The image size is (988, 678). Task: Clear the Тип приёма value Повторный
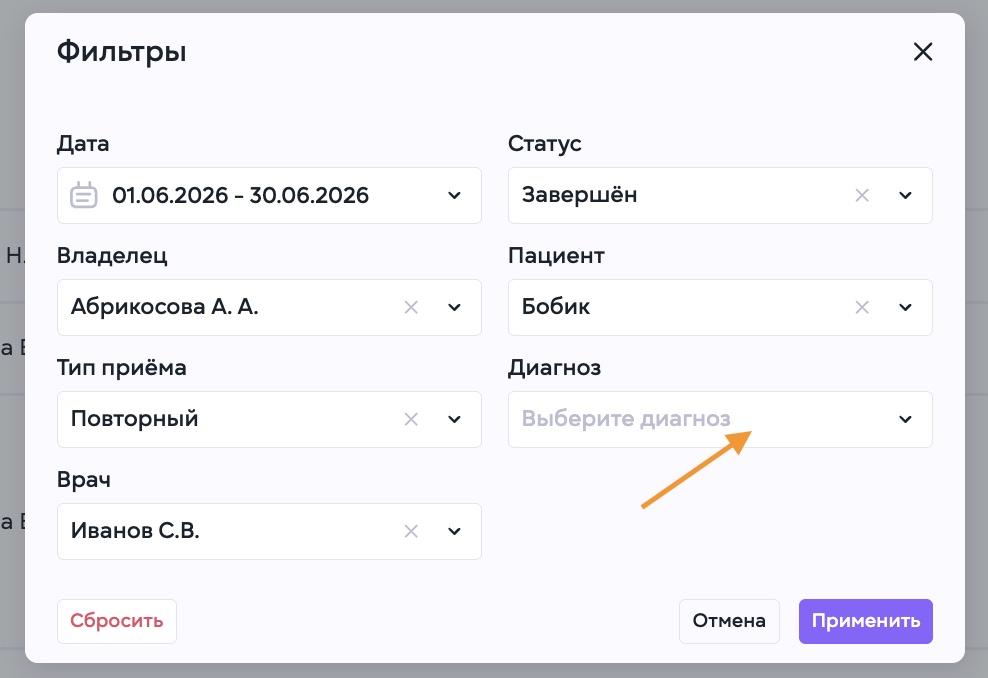(x=411, y=419)
